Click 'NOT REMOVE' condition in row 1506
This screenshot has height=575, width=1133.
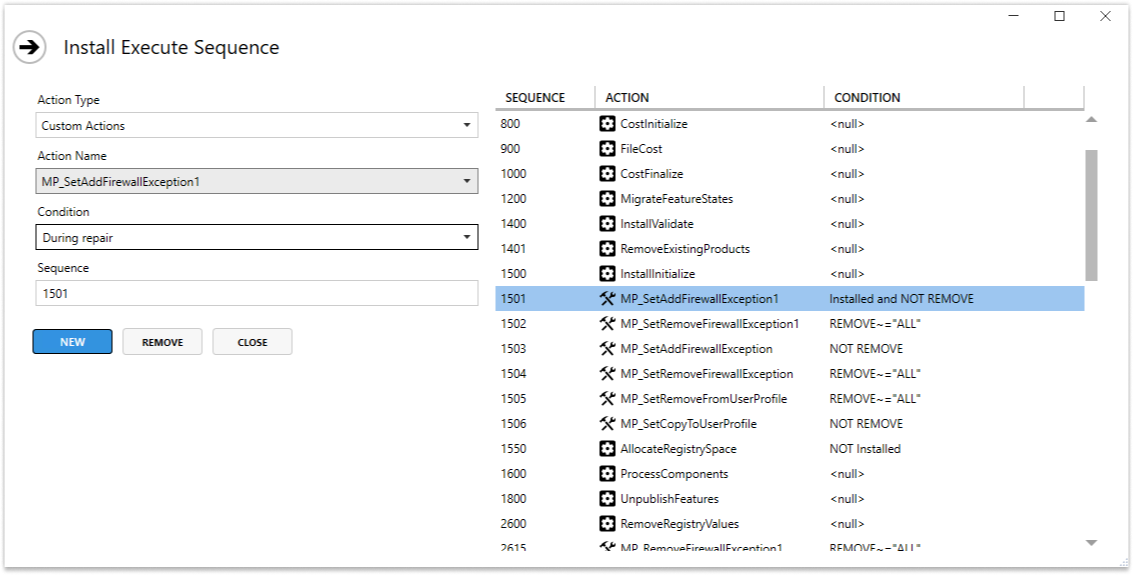(x=866, y=423)
